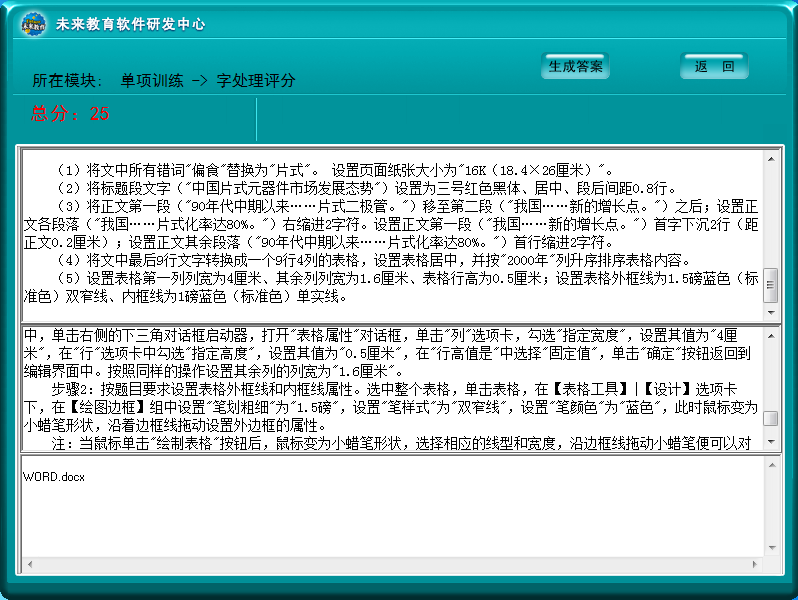
Task: Click down arrow of the file list scrollbar
Action: (x=772, y=548)
